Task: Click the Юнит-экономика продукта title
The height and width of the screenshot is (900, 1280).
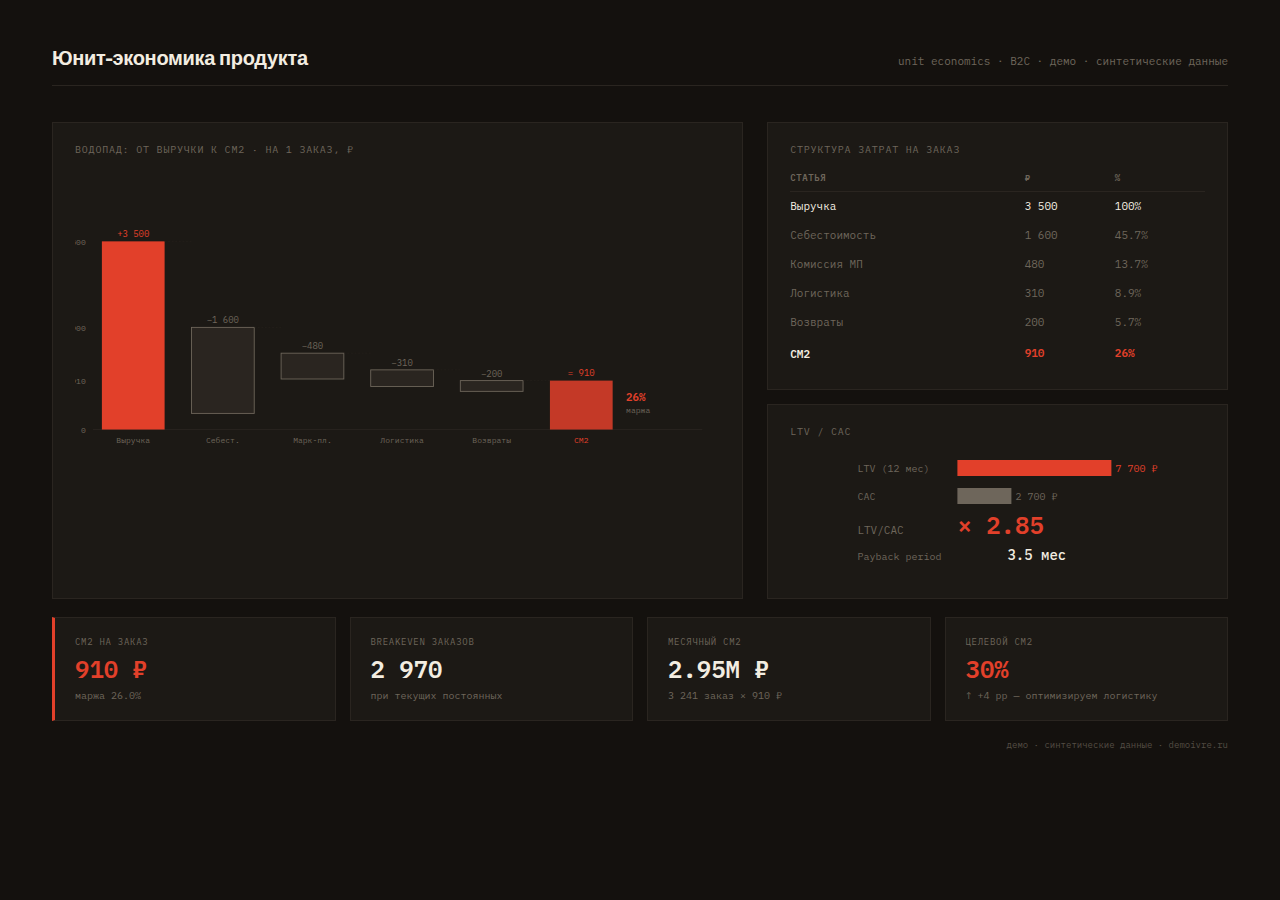Action: [180, 58]
